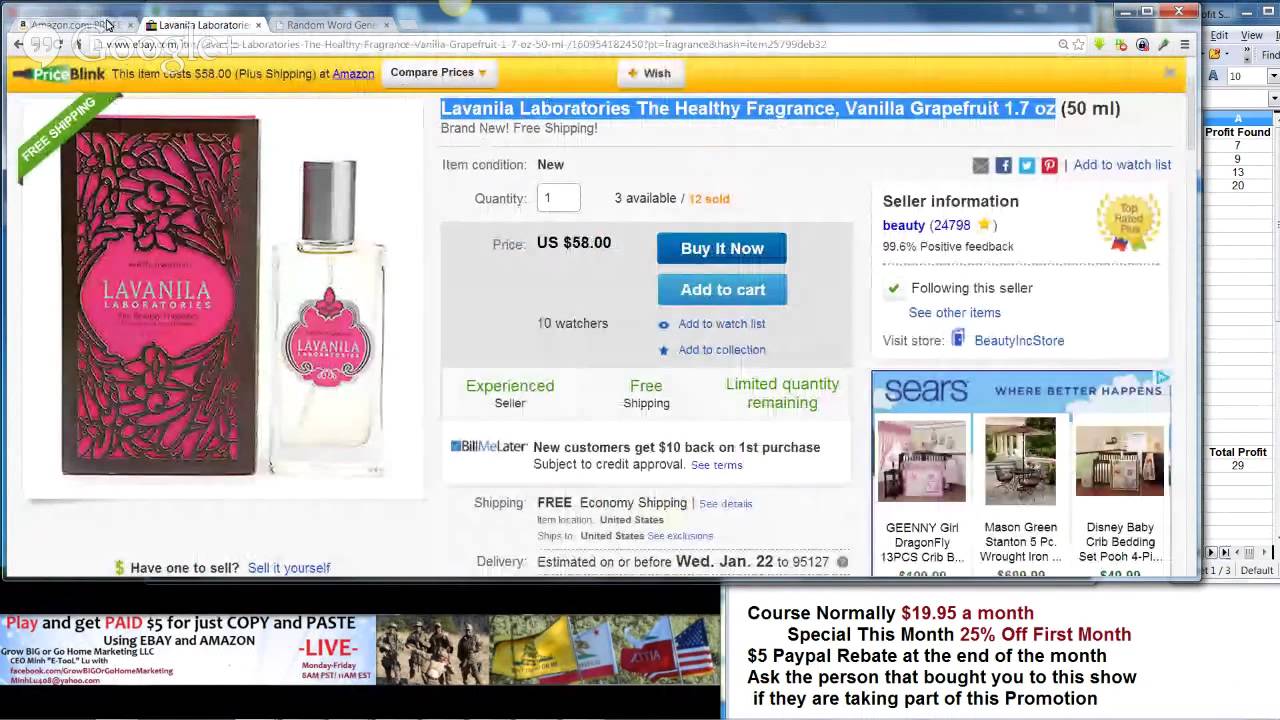Click Add to watch list beside the share icons
Viewport: 1280px width, 720px height.
[x=1122, y=165]
